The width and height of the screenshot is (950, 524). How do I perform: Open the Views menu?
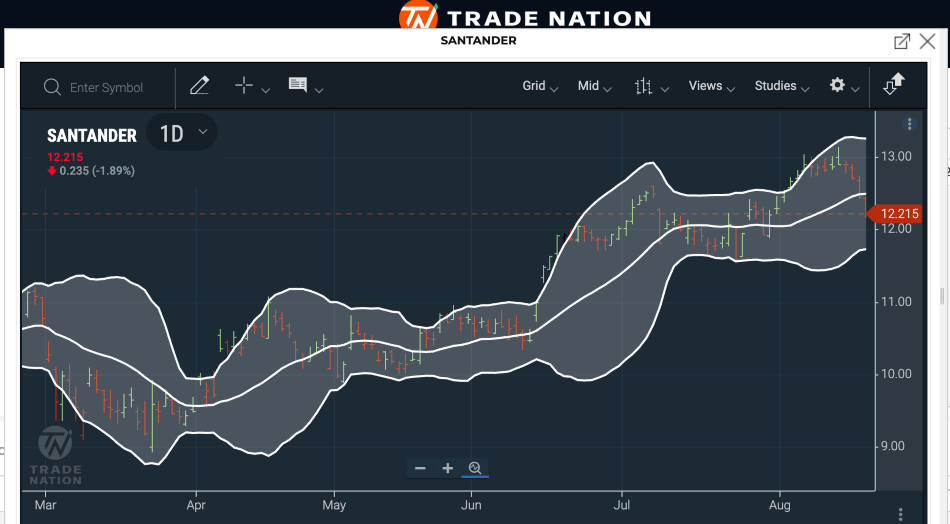711,86
